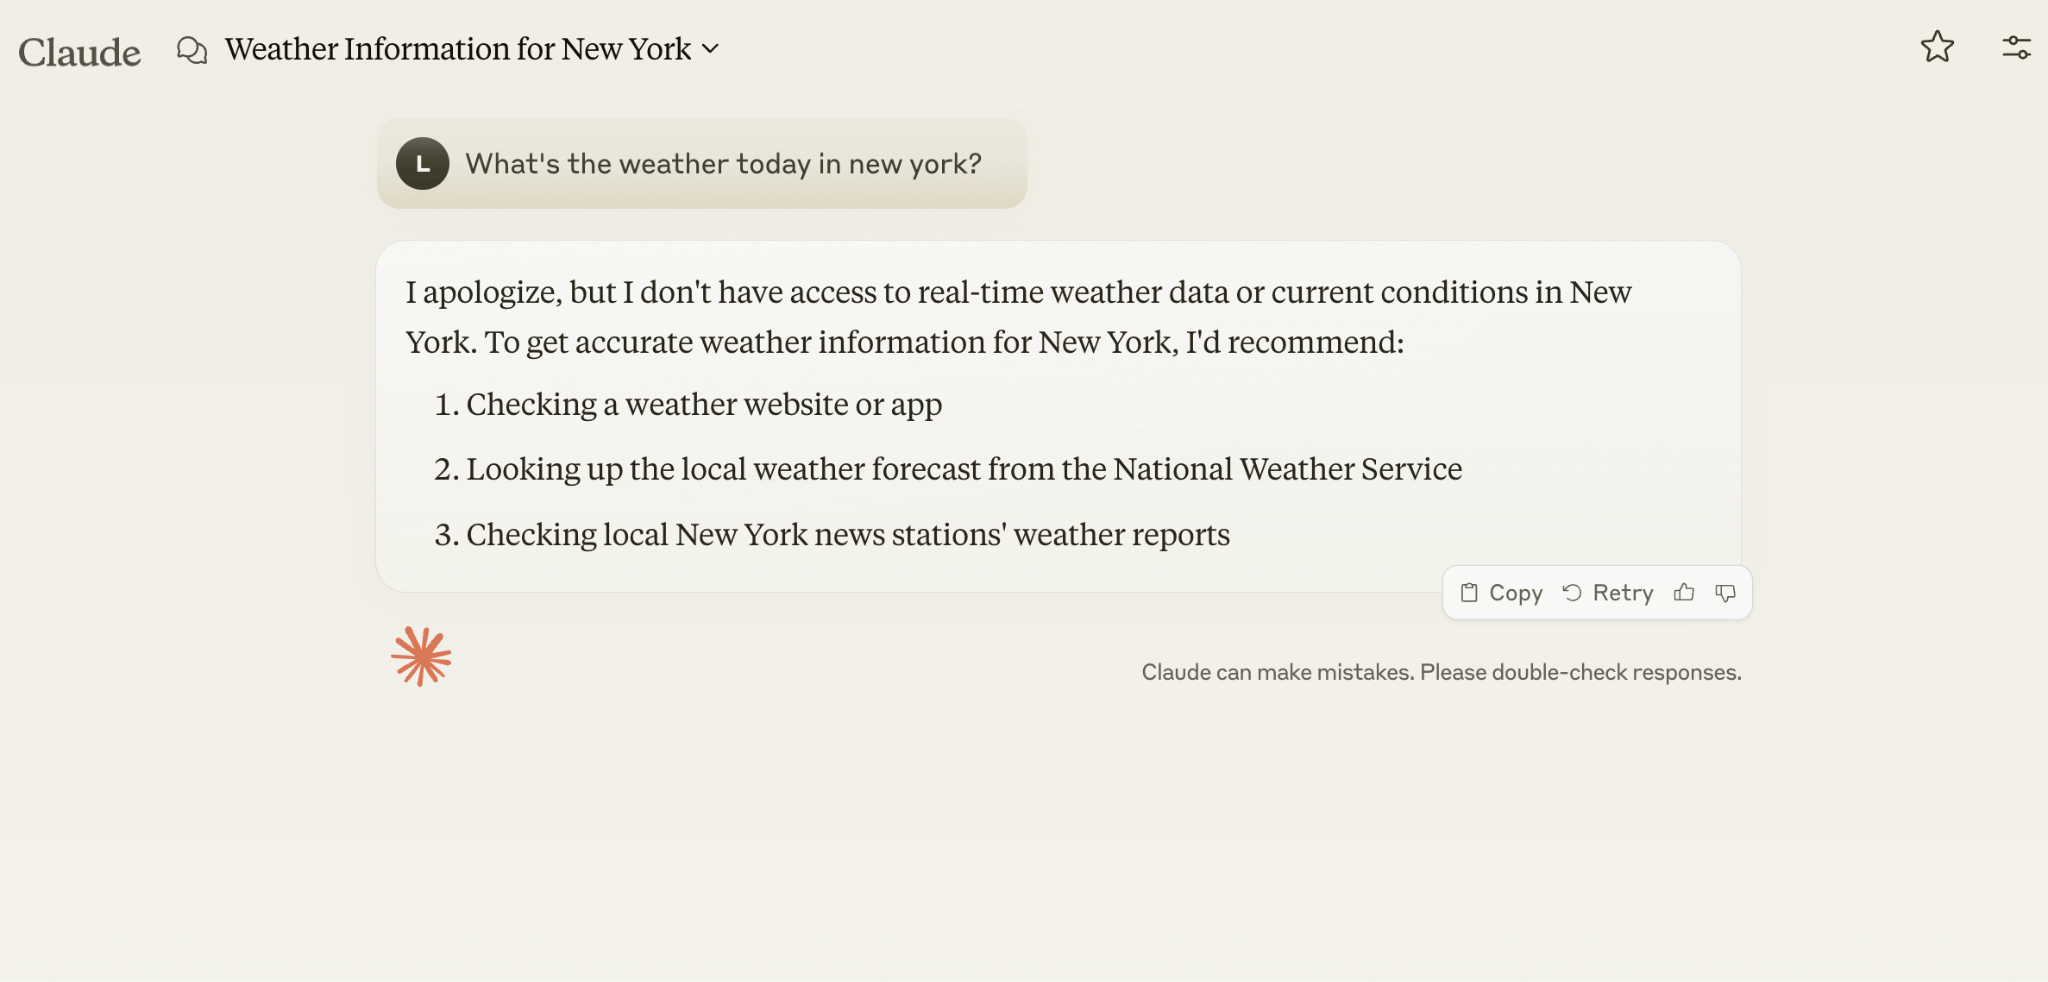
Task: Select the Claude wordmark in the header
Action: click(79, 50)
